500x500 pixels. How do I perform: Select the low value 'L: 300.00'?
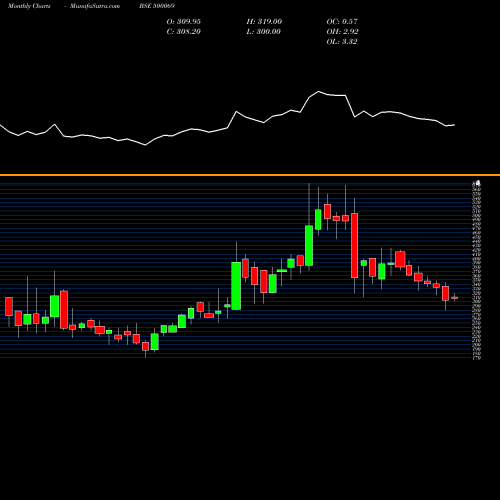pos(264,31)
